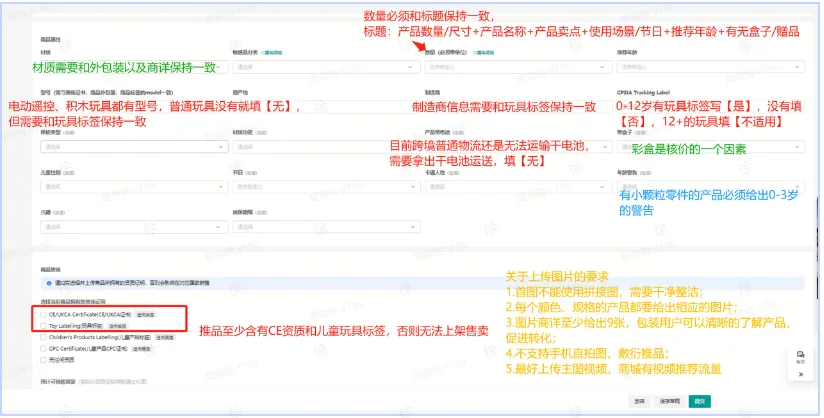Expand the 质保期限 dropdown
Screen dimensions: 824x418
[326, 227]
